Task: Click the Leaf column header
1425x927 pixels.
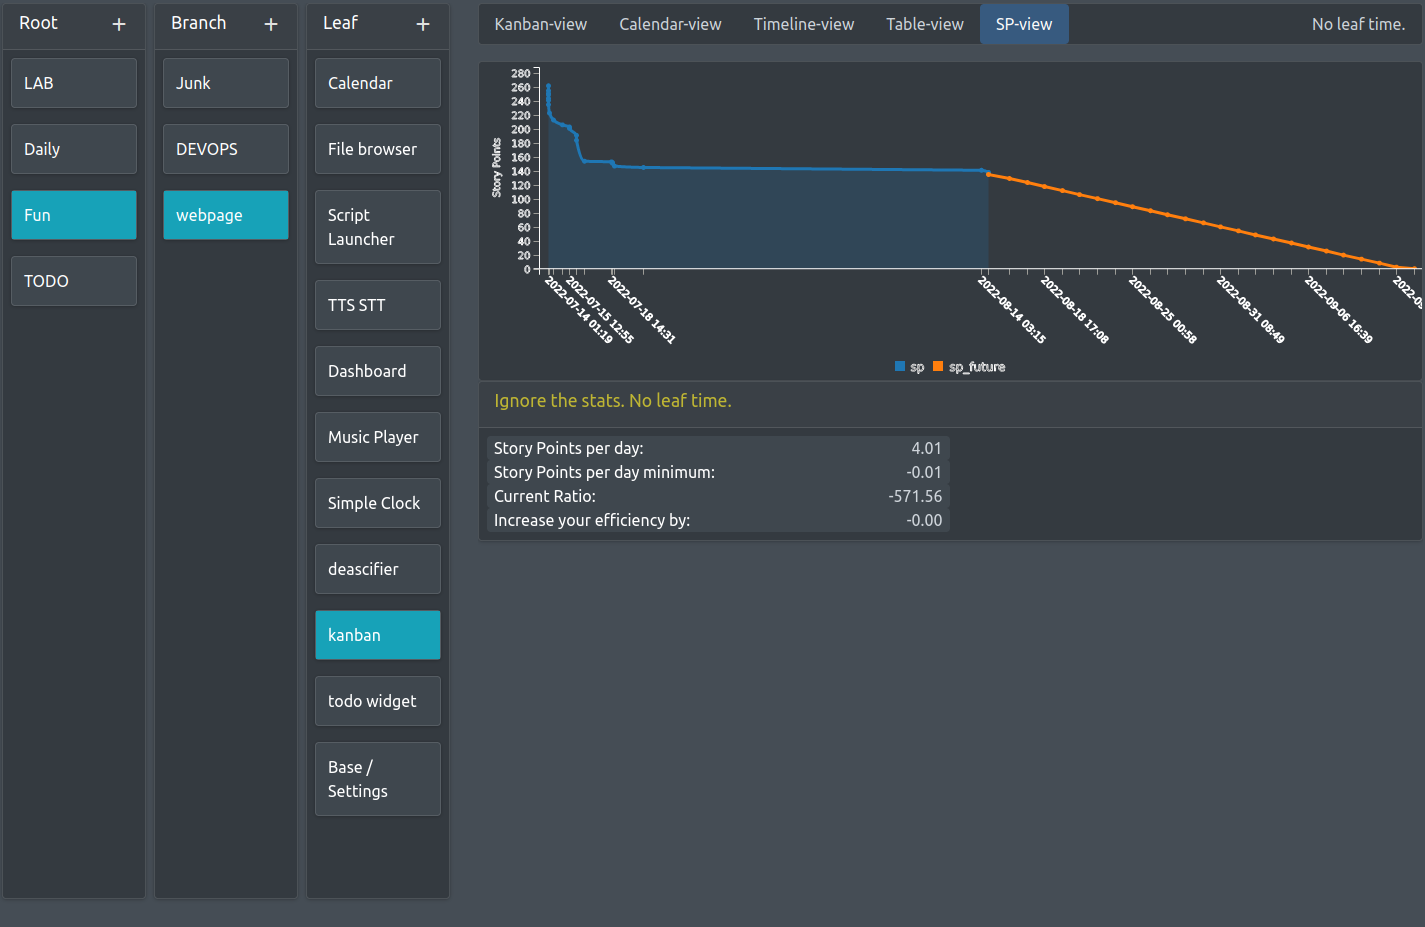Action: [340, 23]
